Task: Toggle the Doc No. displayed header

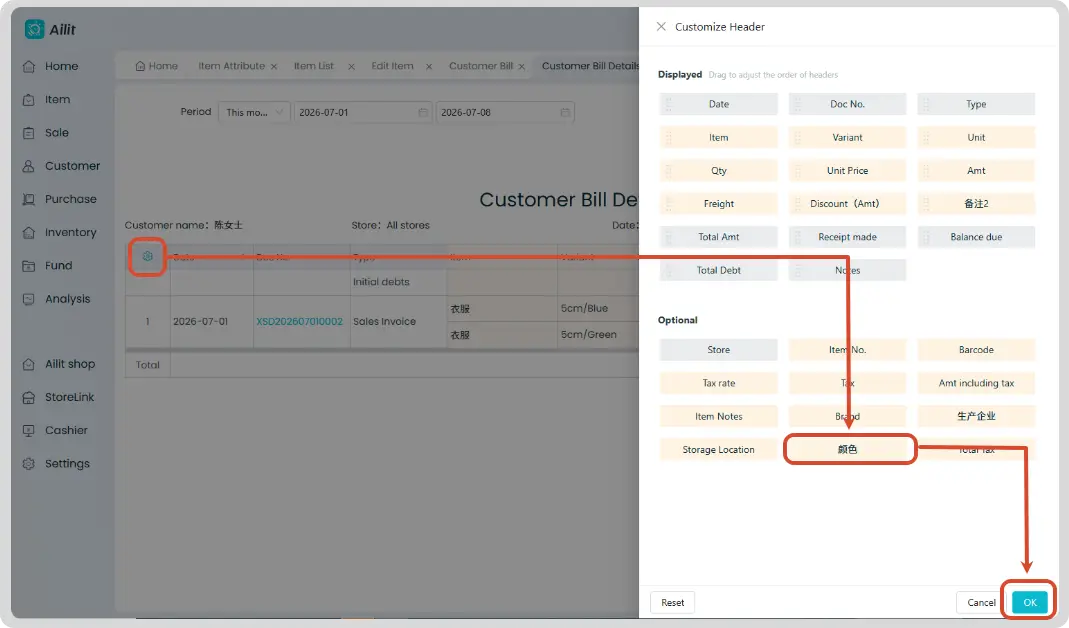Action: (847, 104)
